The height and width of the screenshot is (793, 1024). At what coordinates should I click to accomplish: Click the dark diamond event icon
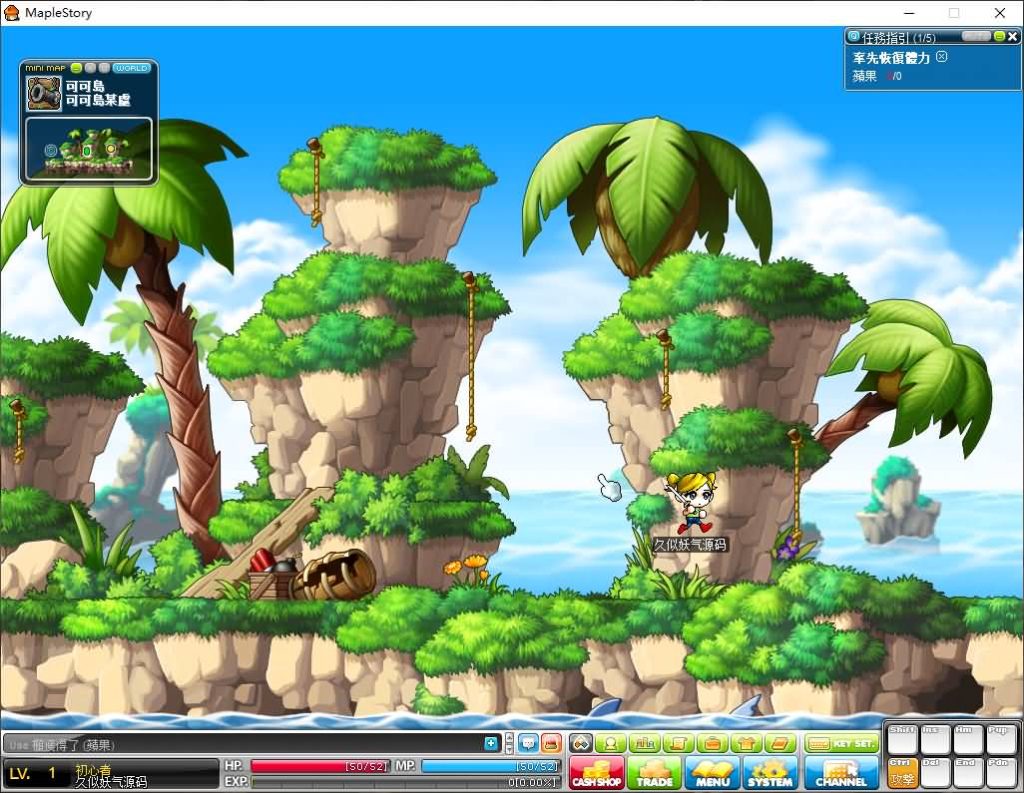click(581, 743)
